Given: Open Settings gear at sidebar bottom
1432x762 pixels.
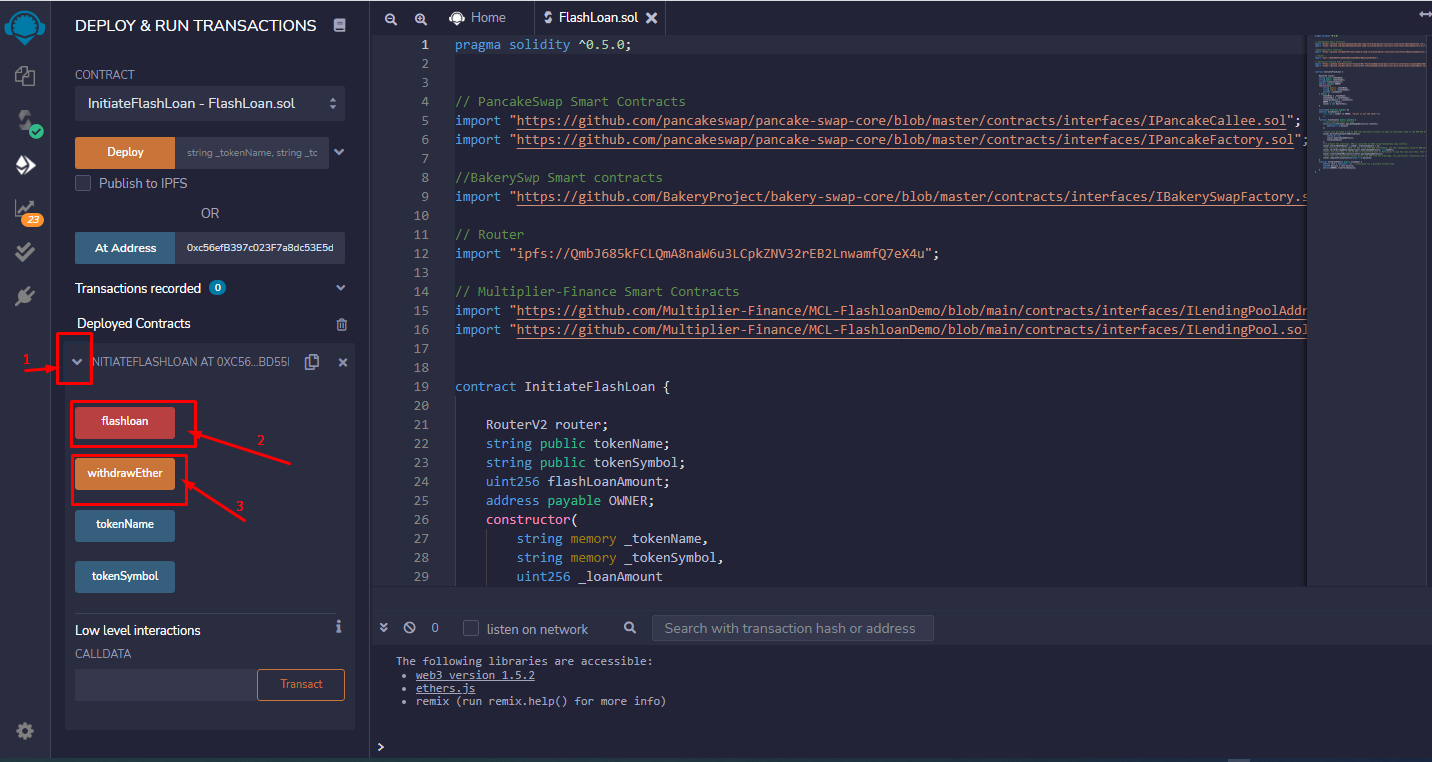Looking at the screenshot, I should coord(25,731).
